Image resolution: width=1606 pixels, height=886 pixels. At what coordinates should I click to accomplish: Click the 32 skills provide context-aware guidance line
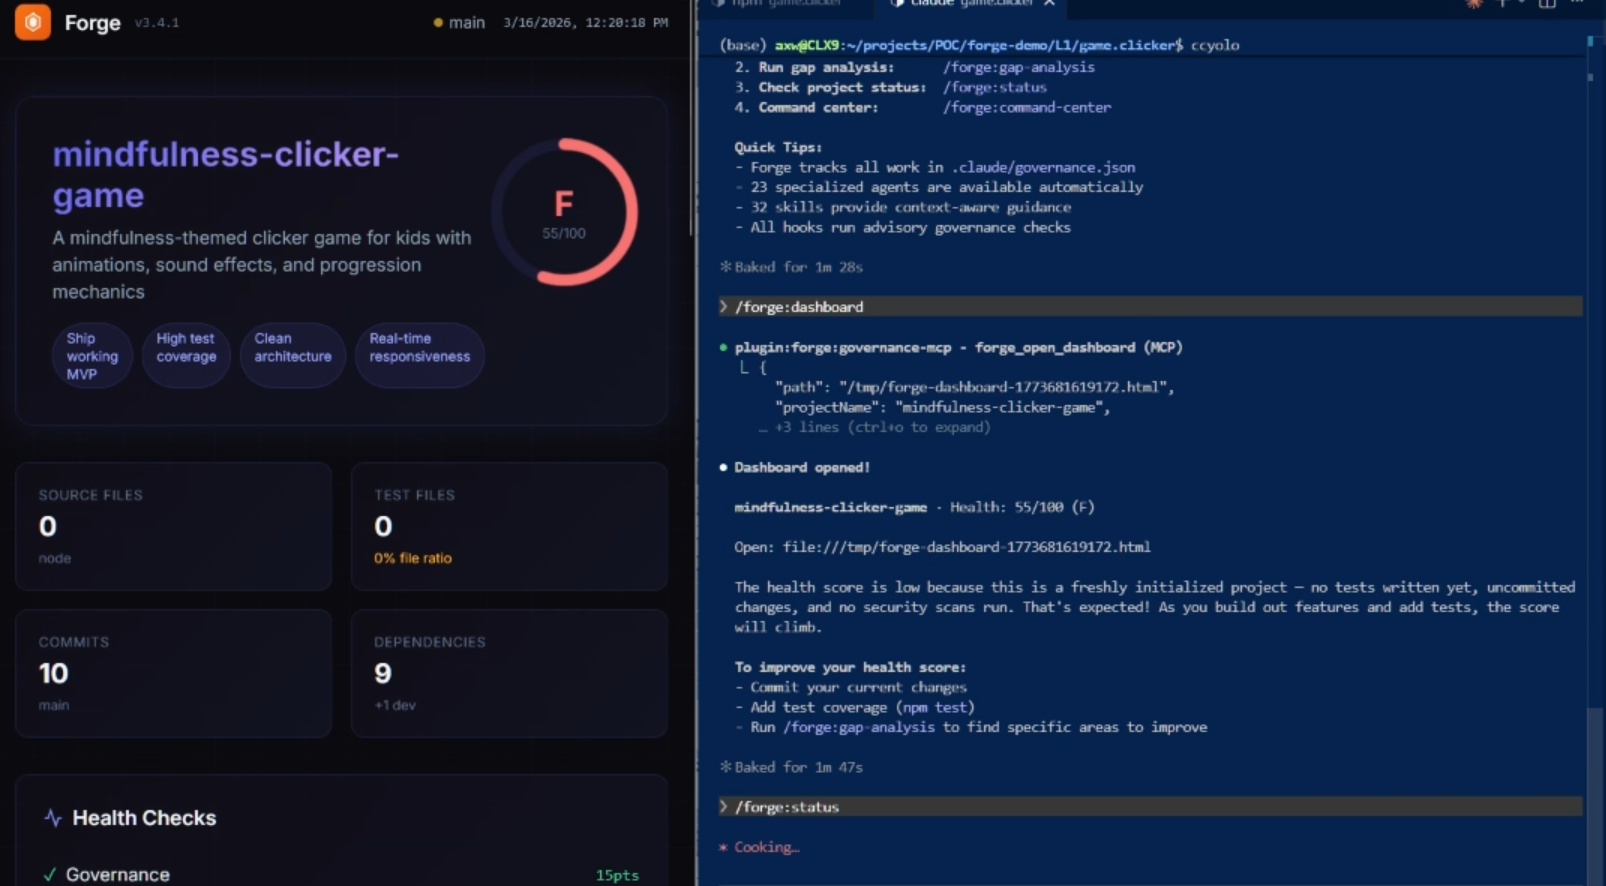903,207
